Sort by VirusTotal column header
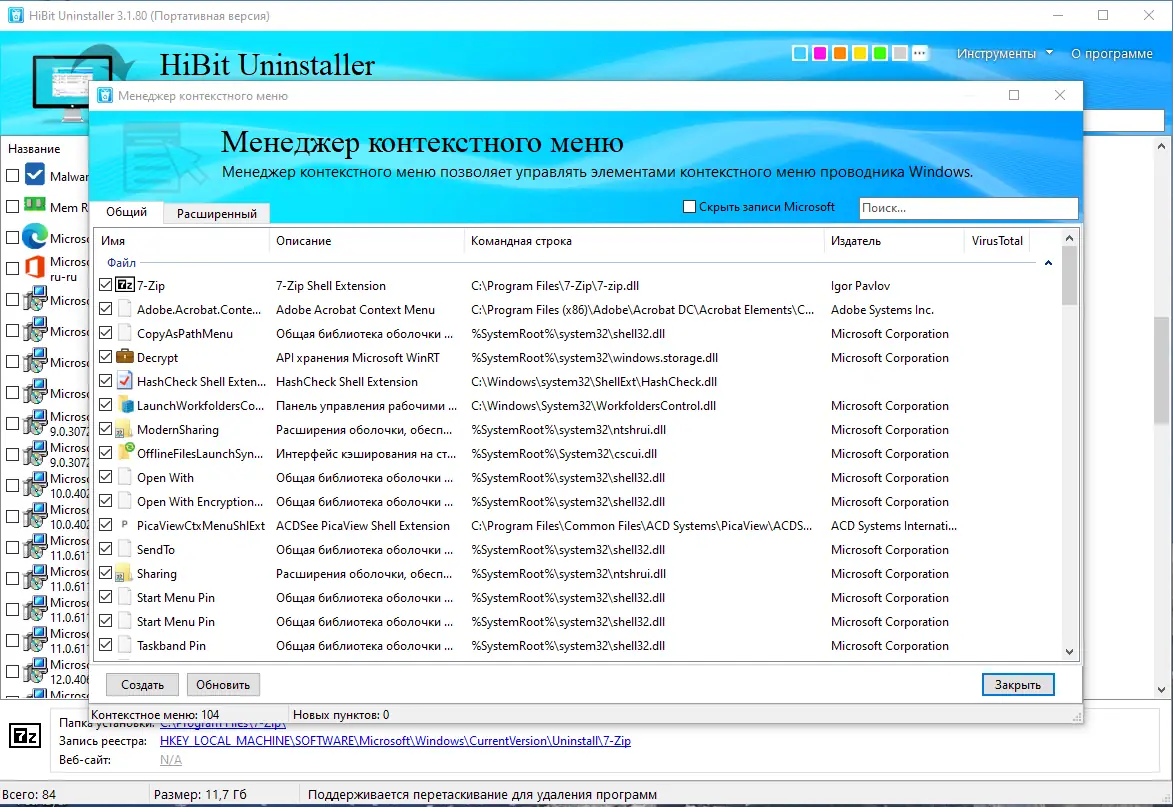 [x=996, y=241]
